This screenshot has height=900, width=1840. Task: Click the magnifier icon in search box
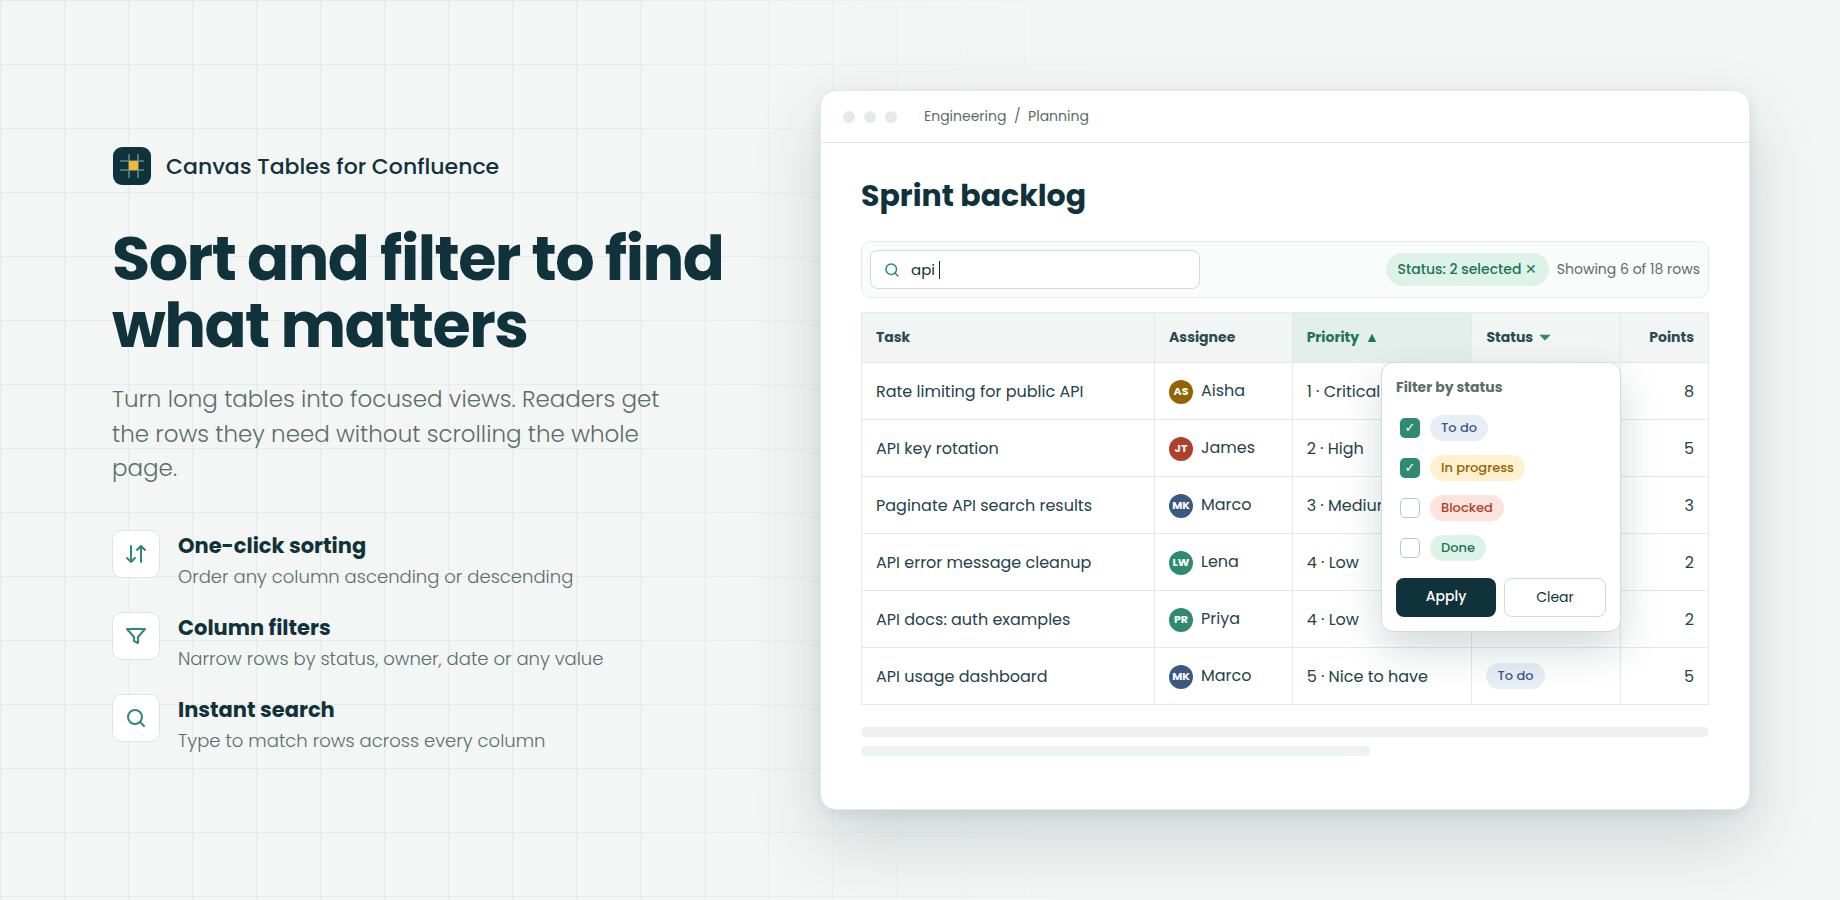point(892,270)
